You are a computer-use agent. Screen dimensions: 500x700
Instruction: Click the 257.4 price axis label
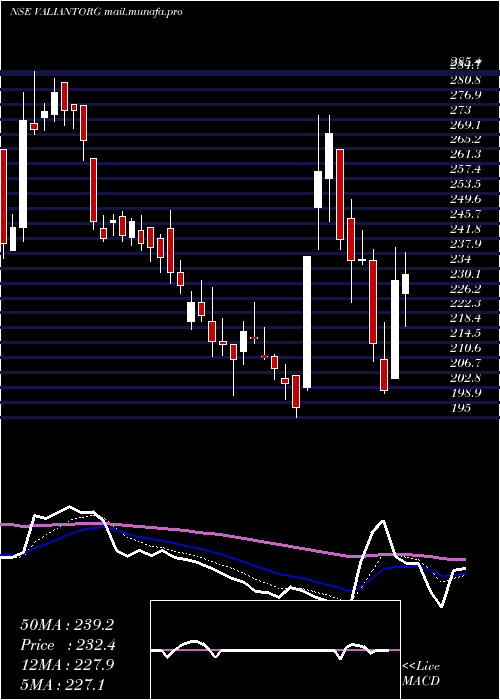(x=467, y=170)
